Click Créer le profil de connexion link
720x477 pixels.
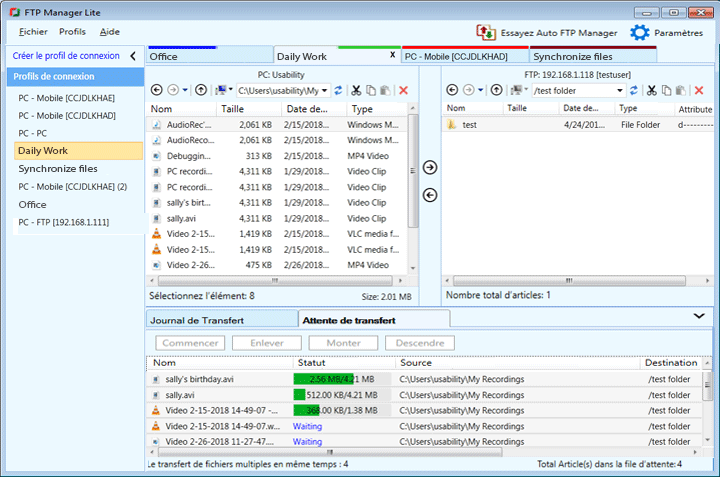click(66, 56)
